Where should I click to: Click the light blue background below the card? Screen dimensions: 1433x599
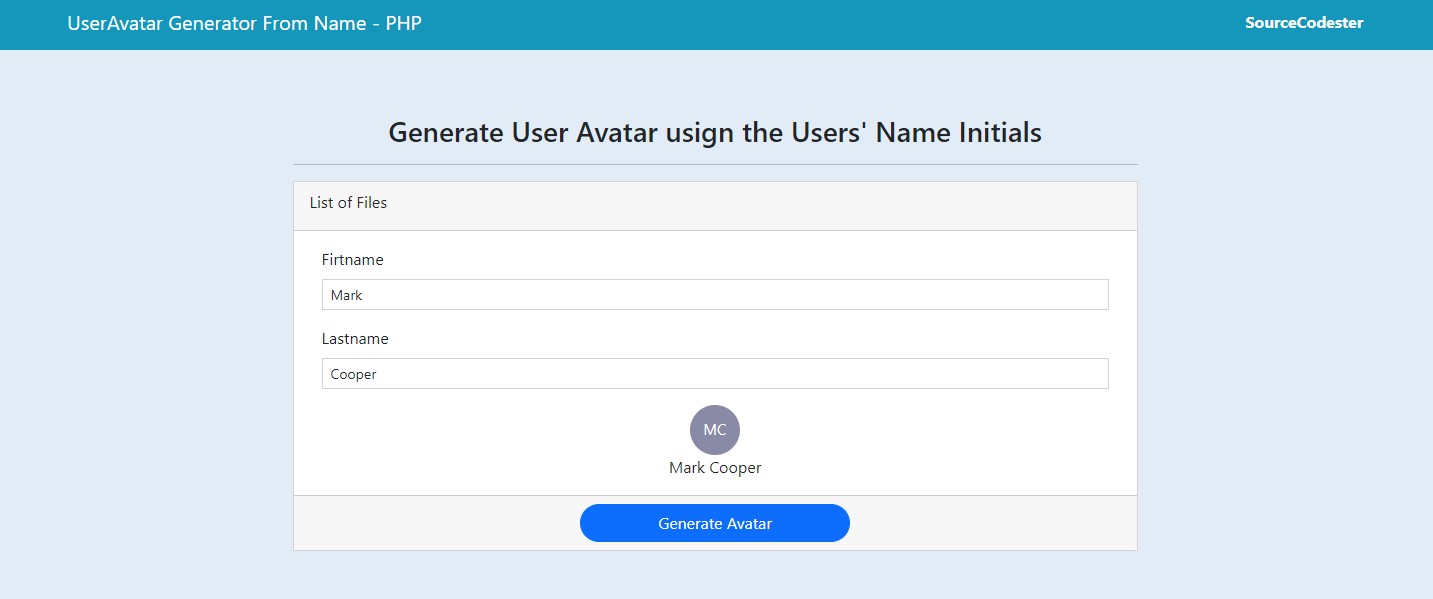(x=715, y=576)
